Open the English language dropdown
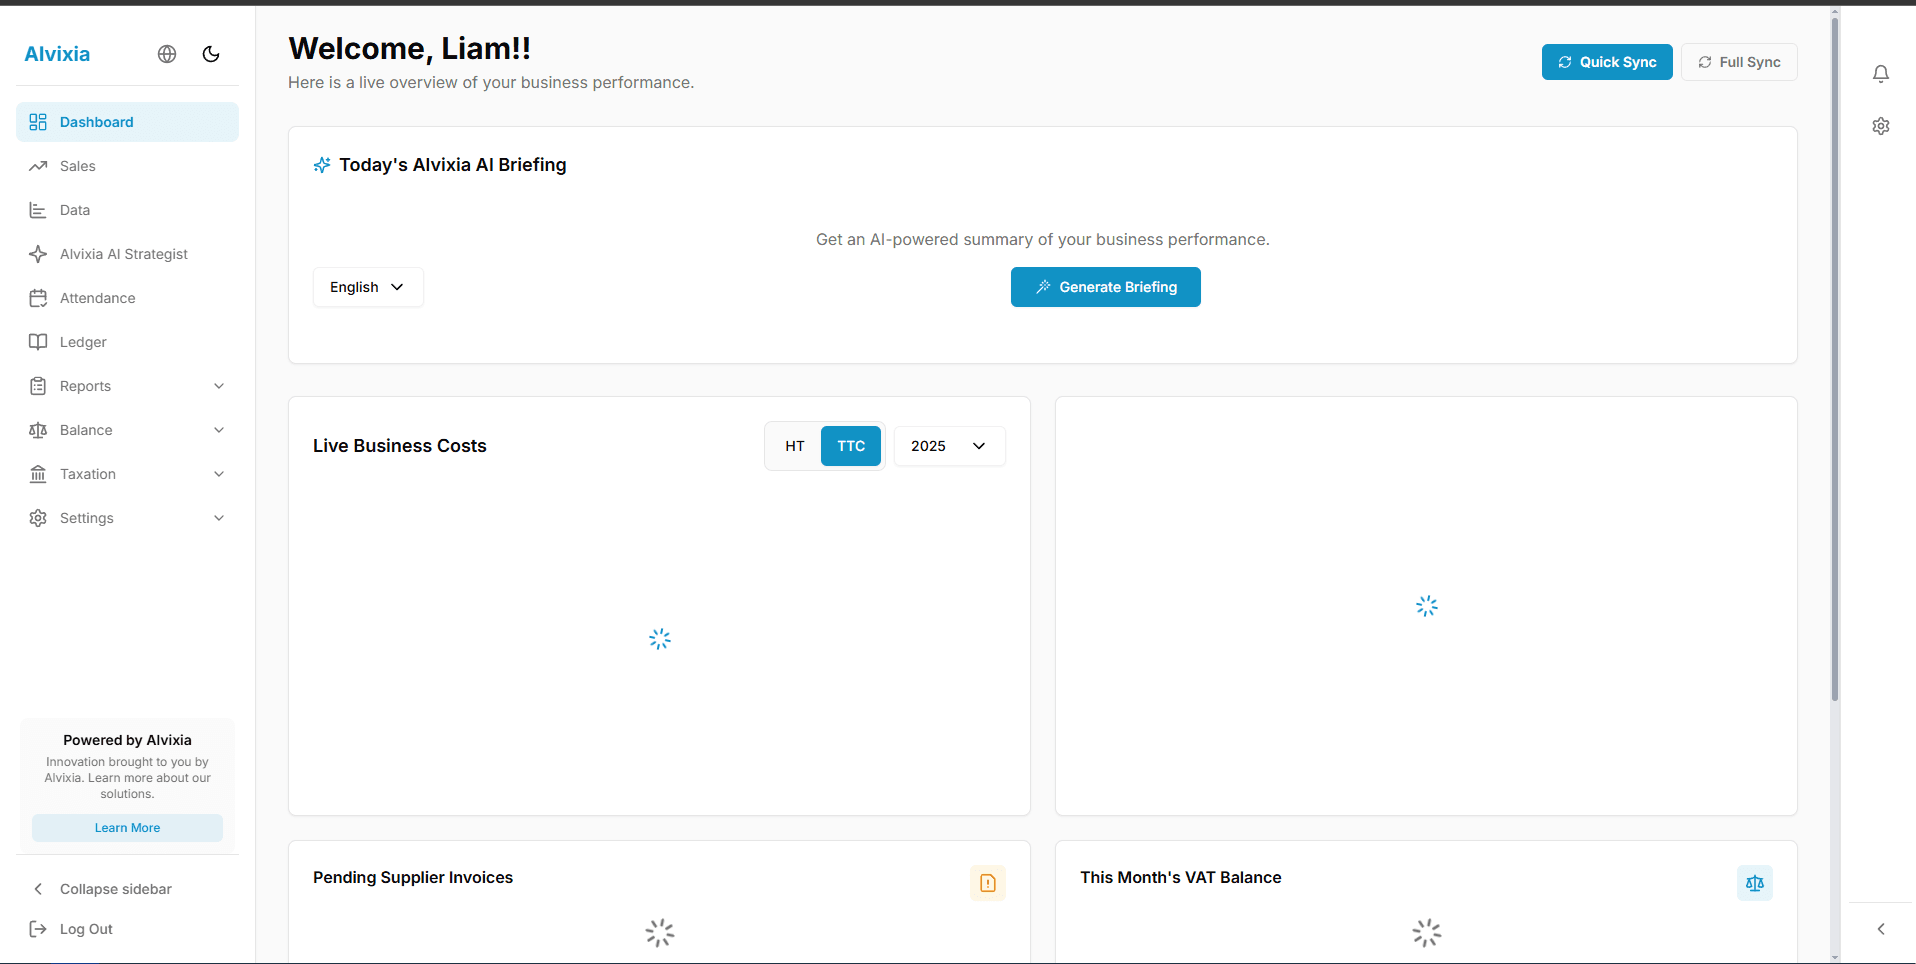 [367, 287]
